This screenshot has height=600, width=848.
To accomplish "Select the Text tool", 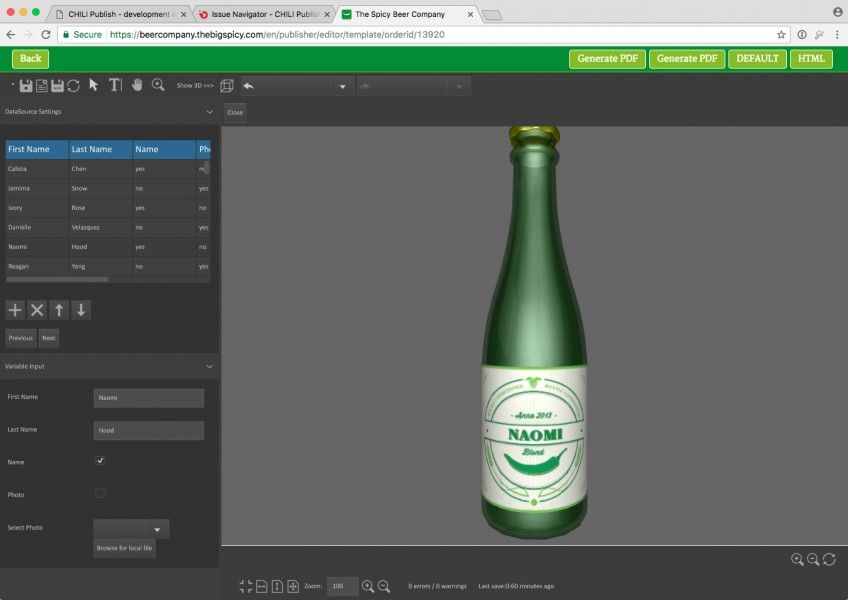I will pyautogui.click(x=115, y=85).
